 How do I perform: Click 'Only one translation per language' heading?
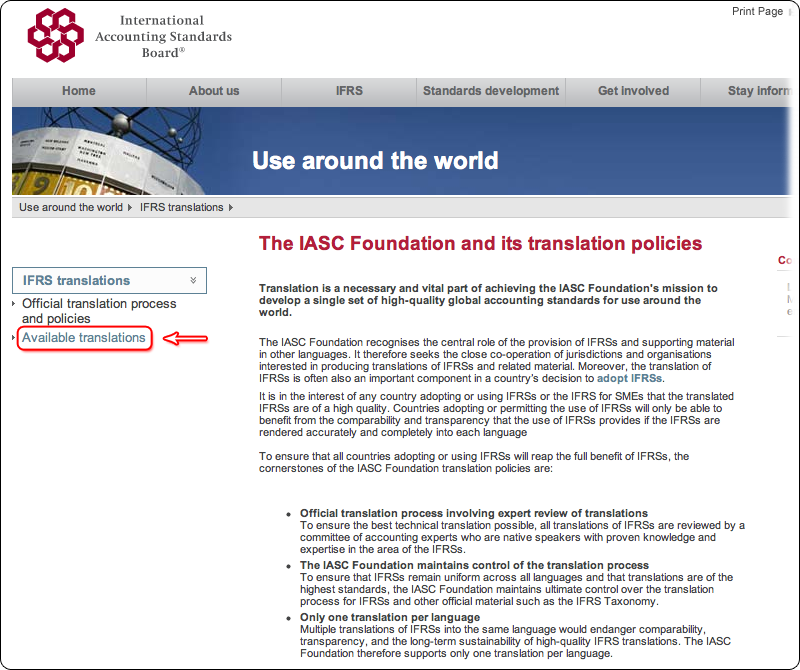coord(390,617)
